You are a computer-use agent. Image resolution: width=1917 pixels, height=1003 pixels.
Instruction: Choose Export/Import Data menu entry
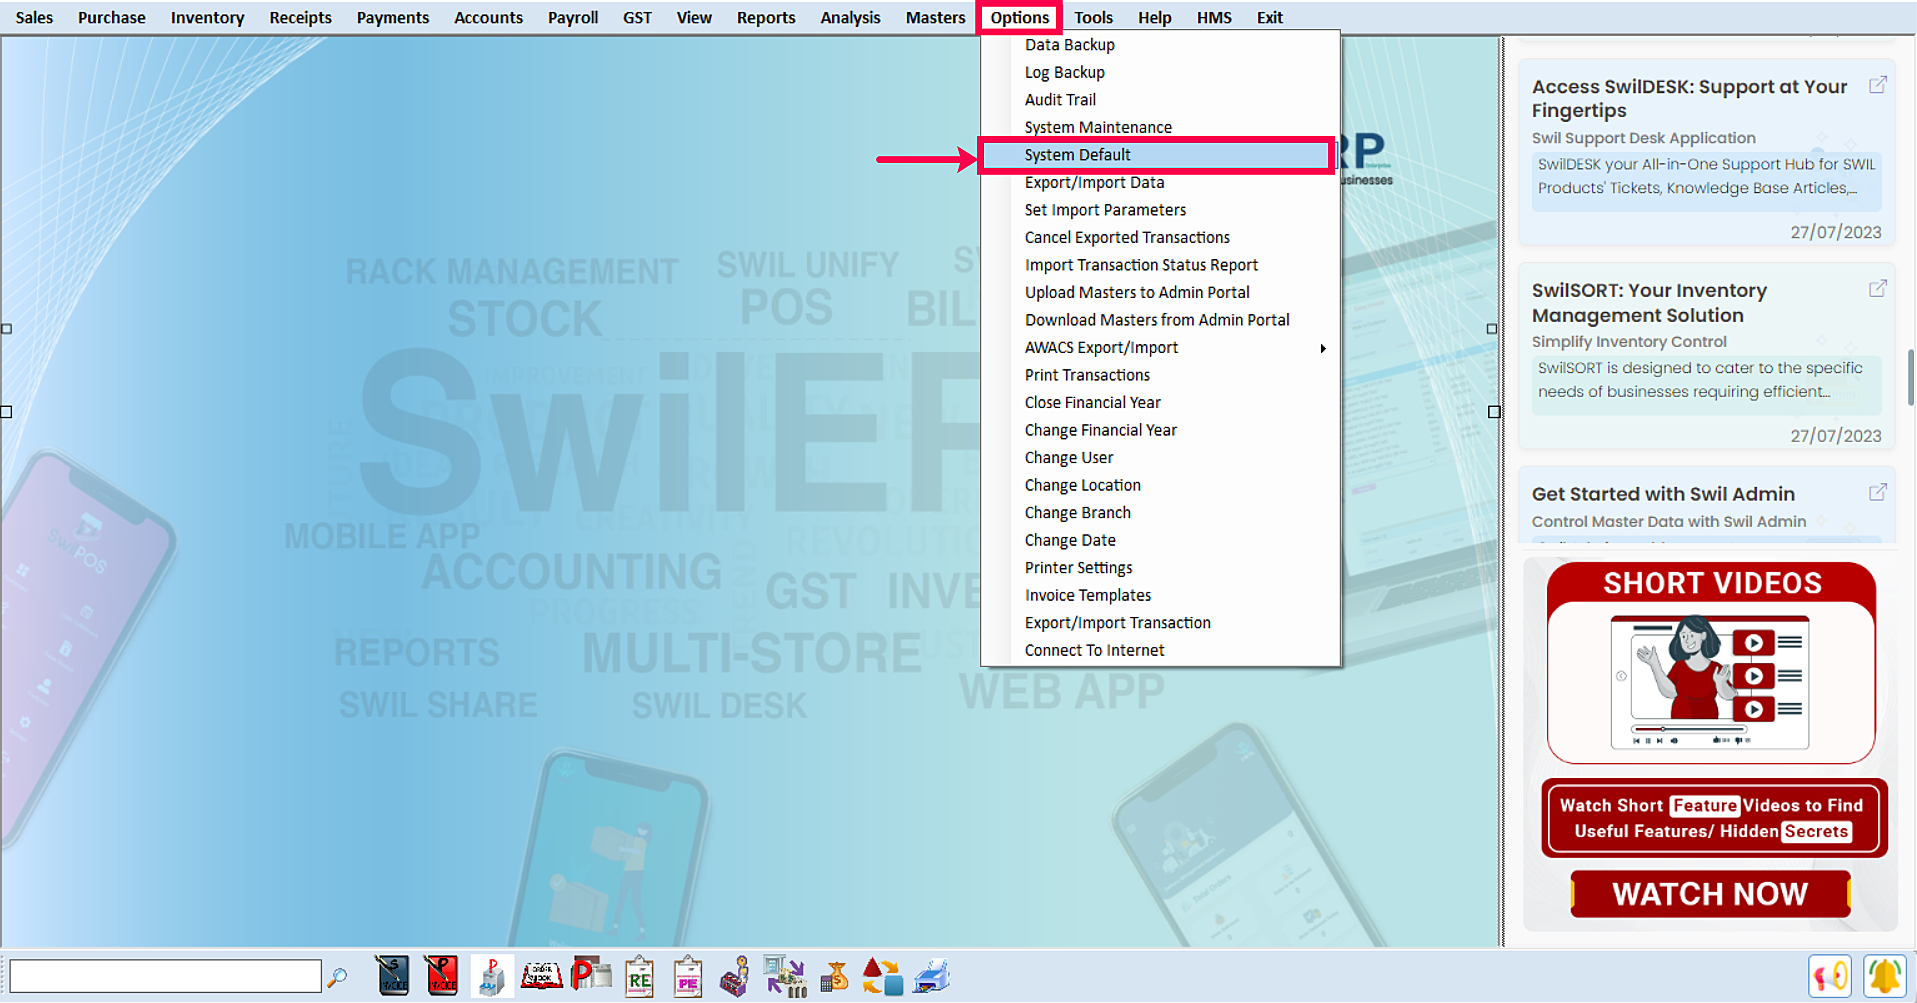click(1160, 182)
